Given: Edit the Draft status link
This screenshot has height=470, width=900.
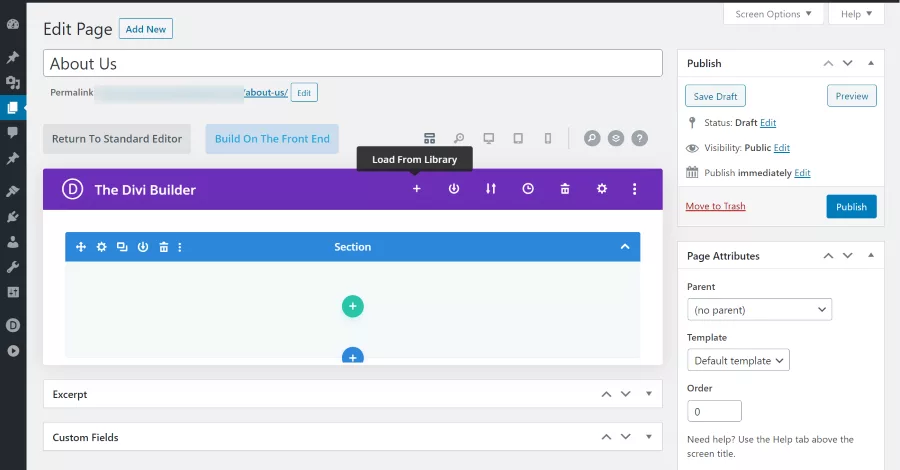Looking at the screenshot, I should point(768,123).
